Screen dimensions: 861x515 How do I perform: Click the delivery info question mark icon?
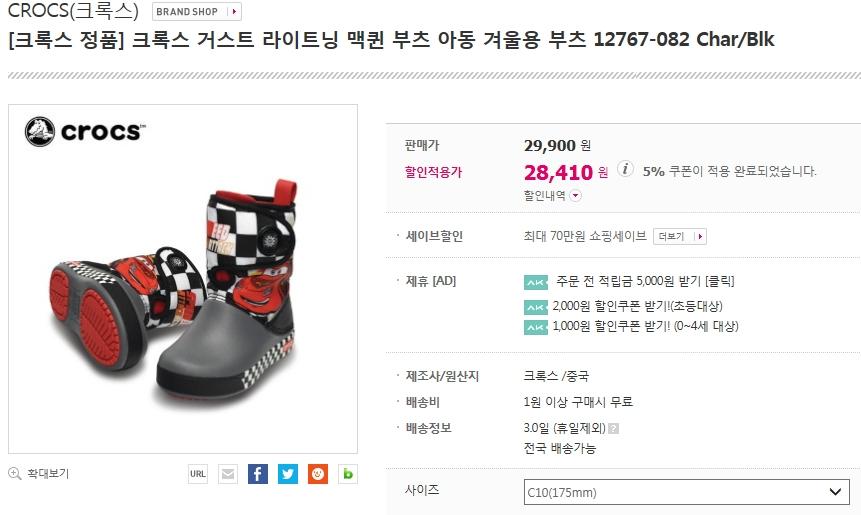click(613, 428)
